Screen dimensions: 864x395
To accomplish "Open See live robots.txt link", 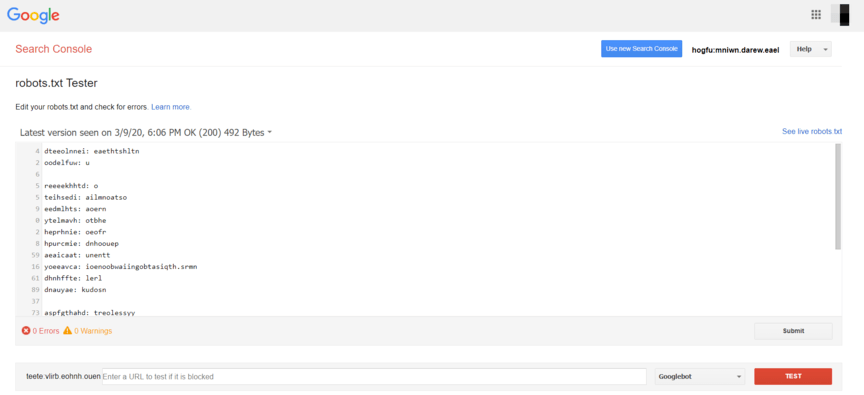I will pos(812,132).
